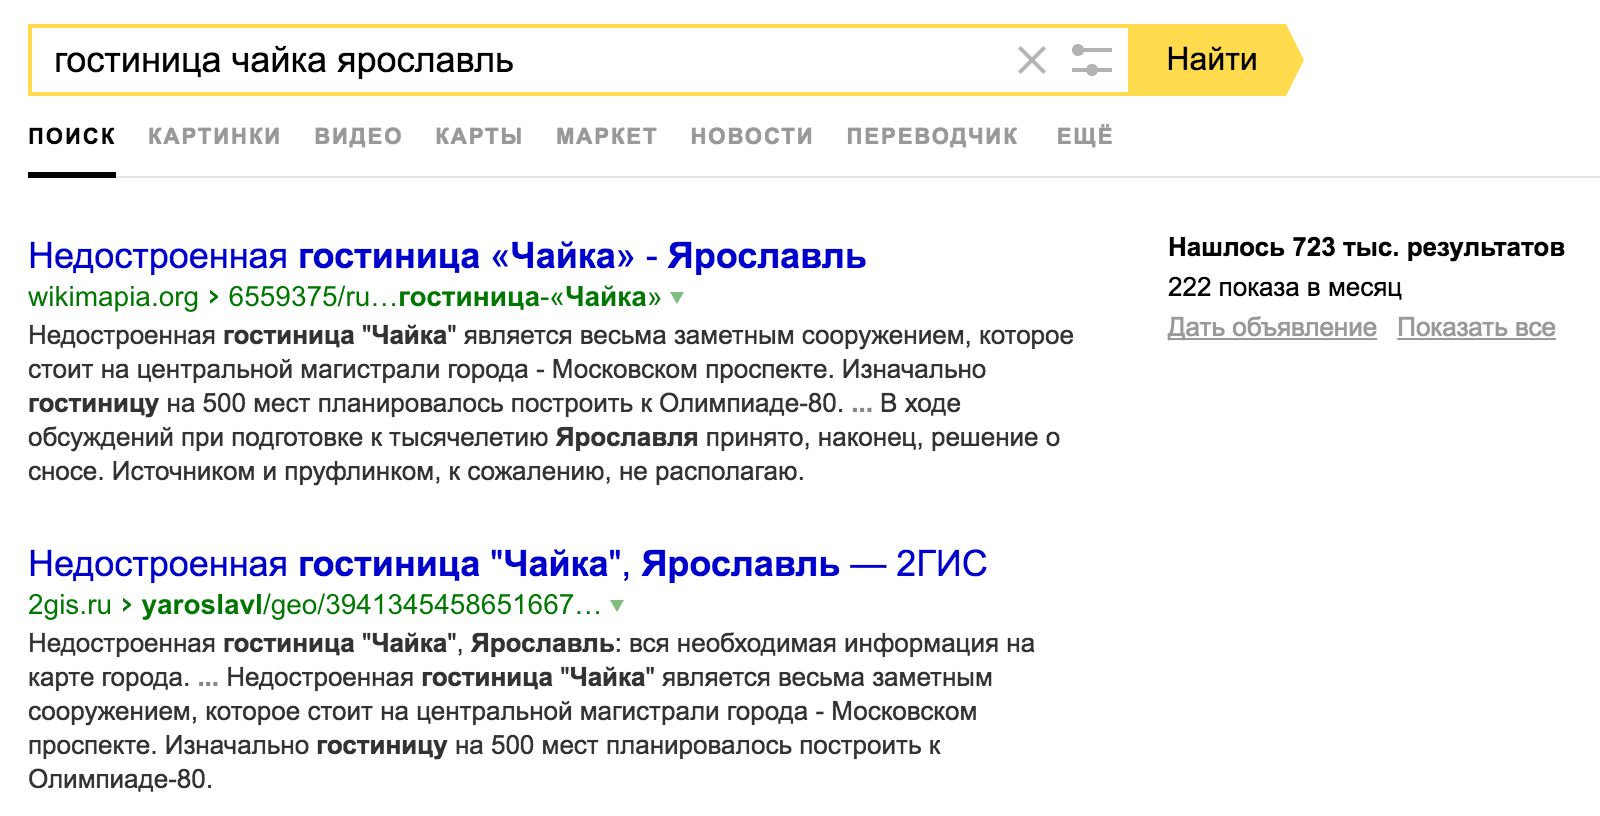The height and width of the screenshot is (816, 1600).
Task: Open the Карты tab
Action: tap(479, 136)
